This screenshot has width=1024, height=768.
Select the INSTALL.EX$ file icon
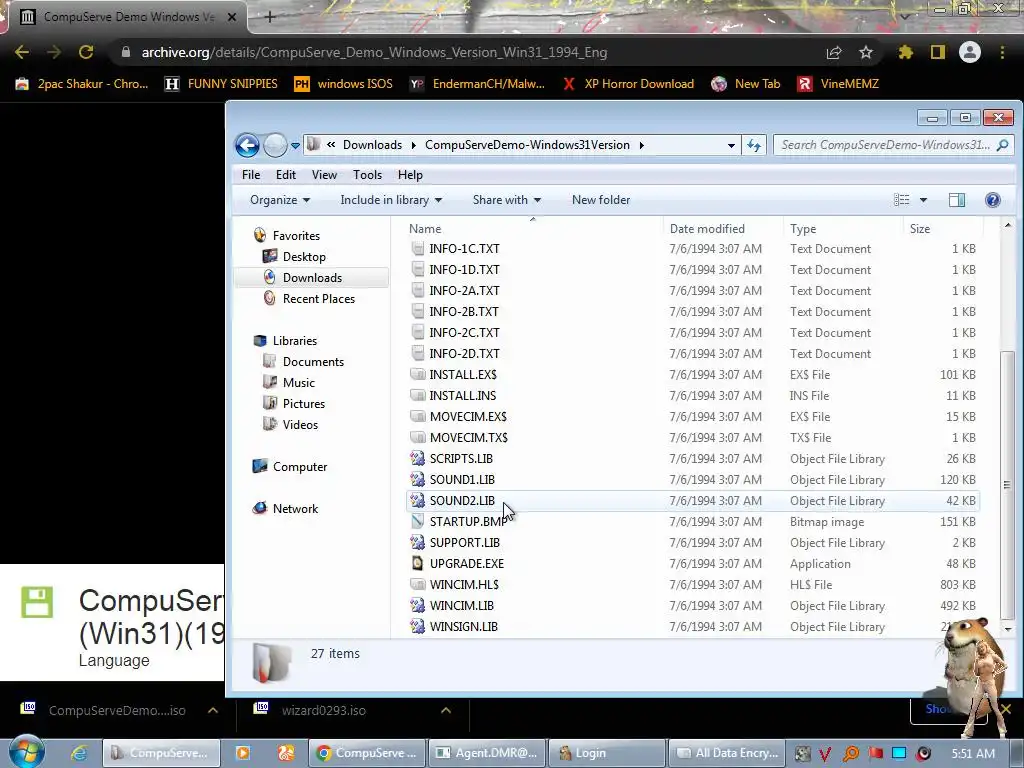417,374
